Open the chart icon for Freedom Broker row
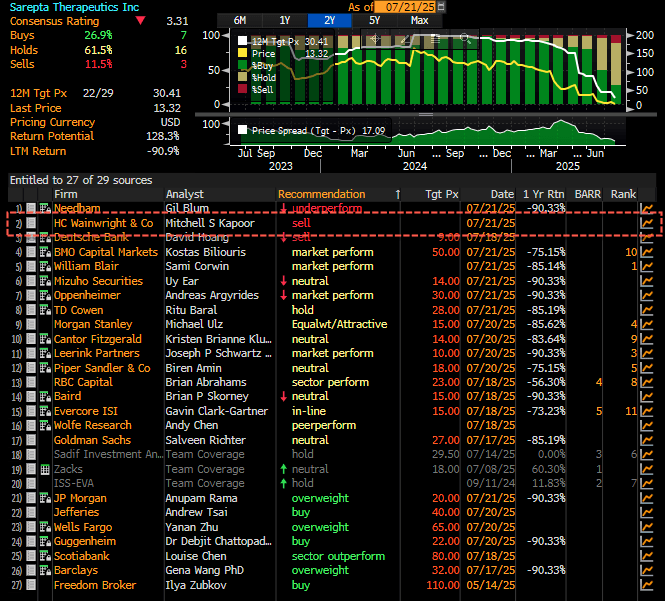 [x=647, y=585]
